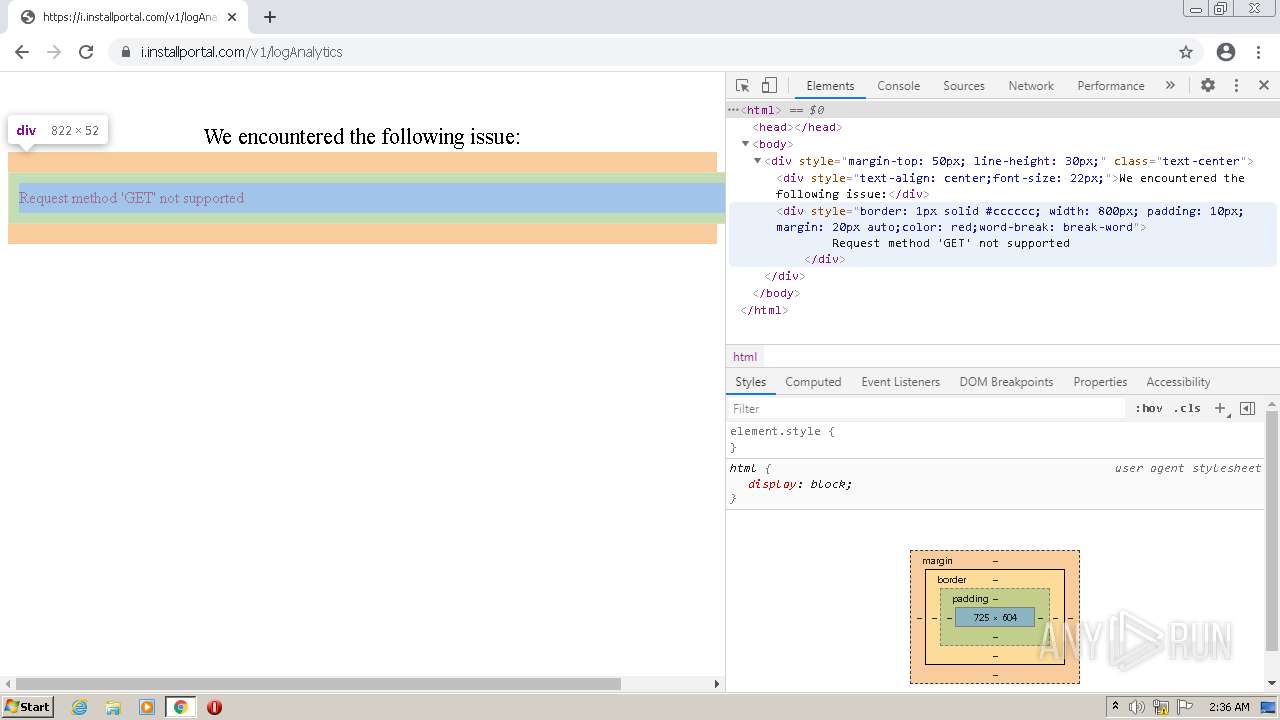Click the margin label in box model
The height and width of the screenshot is (720, 1280).
[x=937, y=561]
